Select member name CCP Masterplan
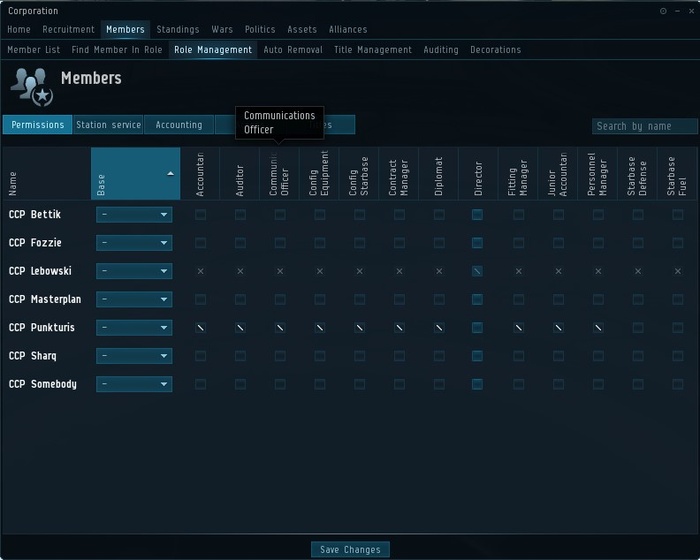700x560 pixels. coord(45,299)
